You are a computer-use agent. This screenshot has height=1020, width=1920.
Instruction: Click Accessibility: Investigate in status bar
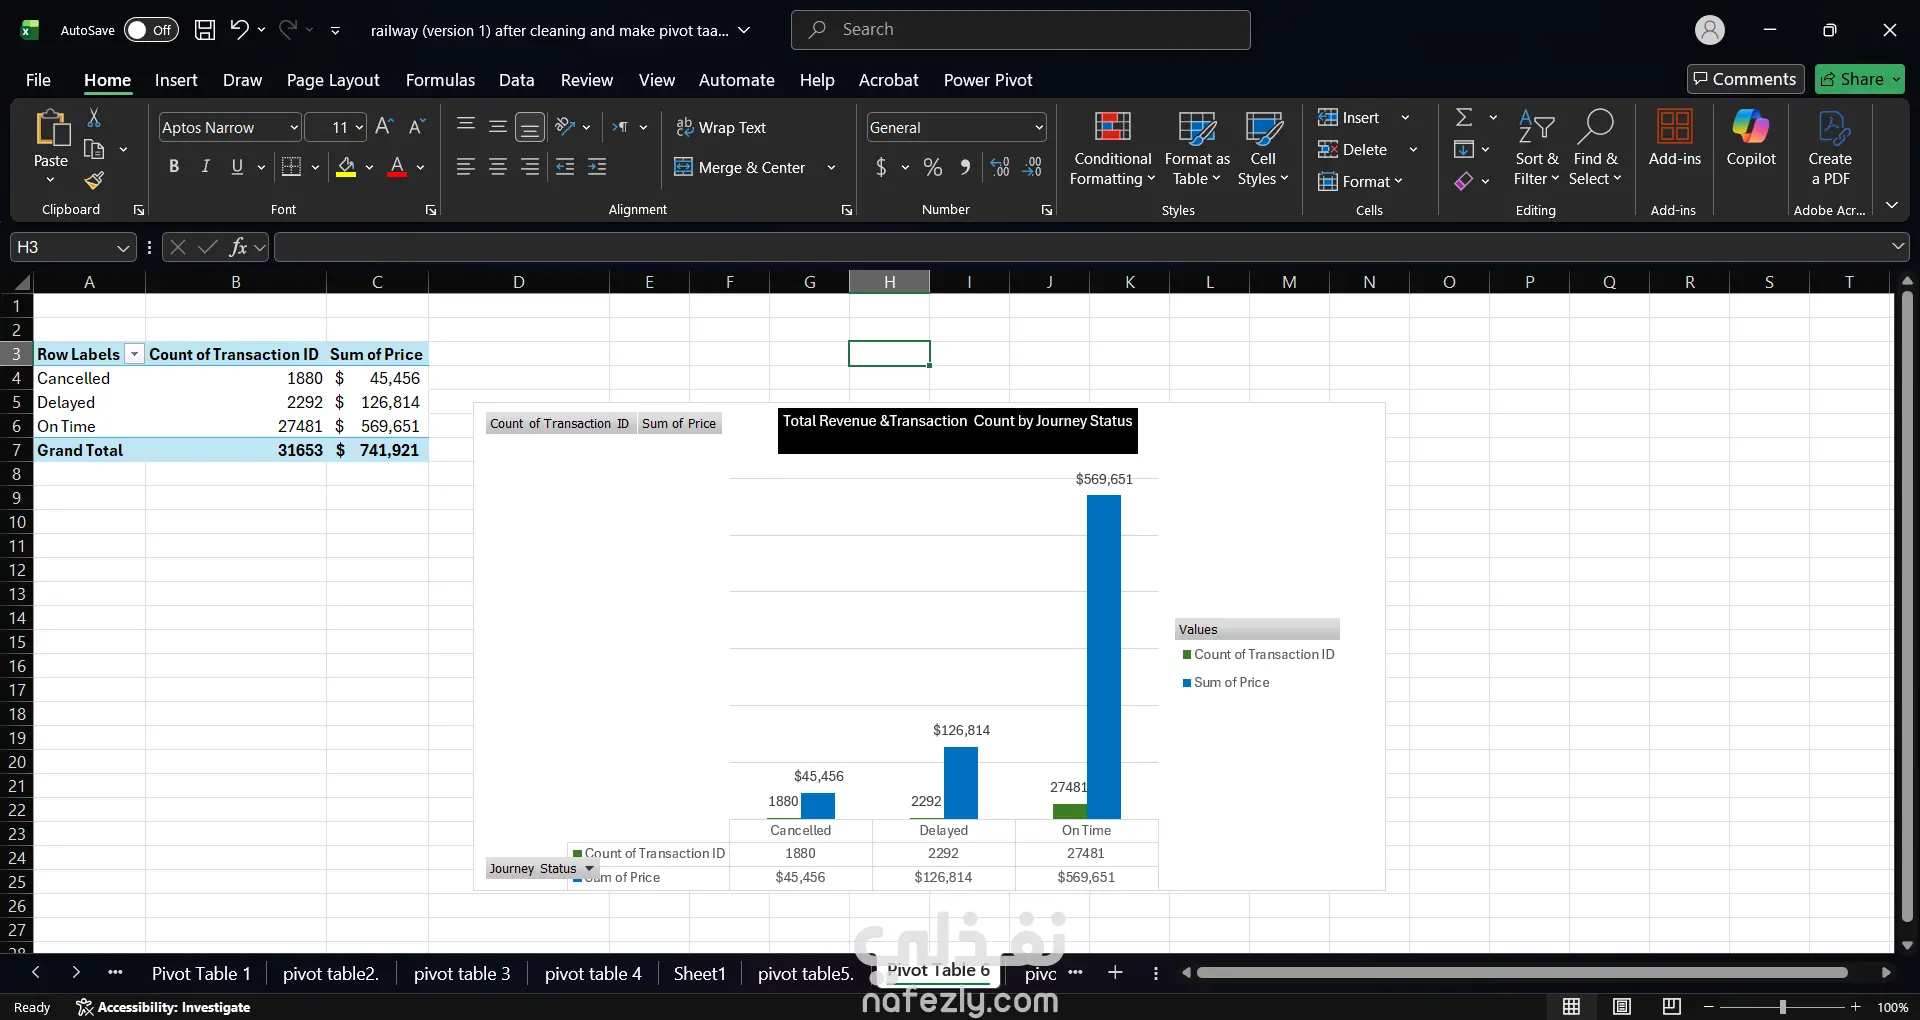pyautogui.click(x=163, y=1007)
